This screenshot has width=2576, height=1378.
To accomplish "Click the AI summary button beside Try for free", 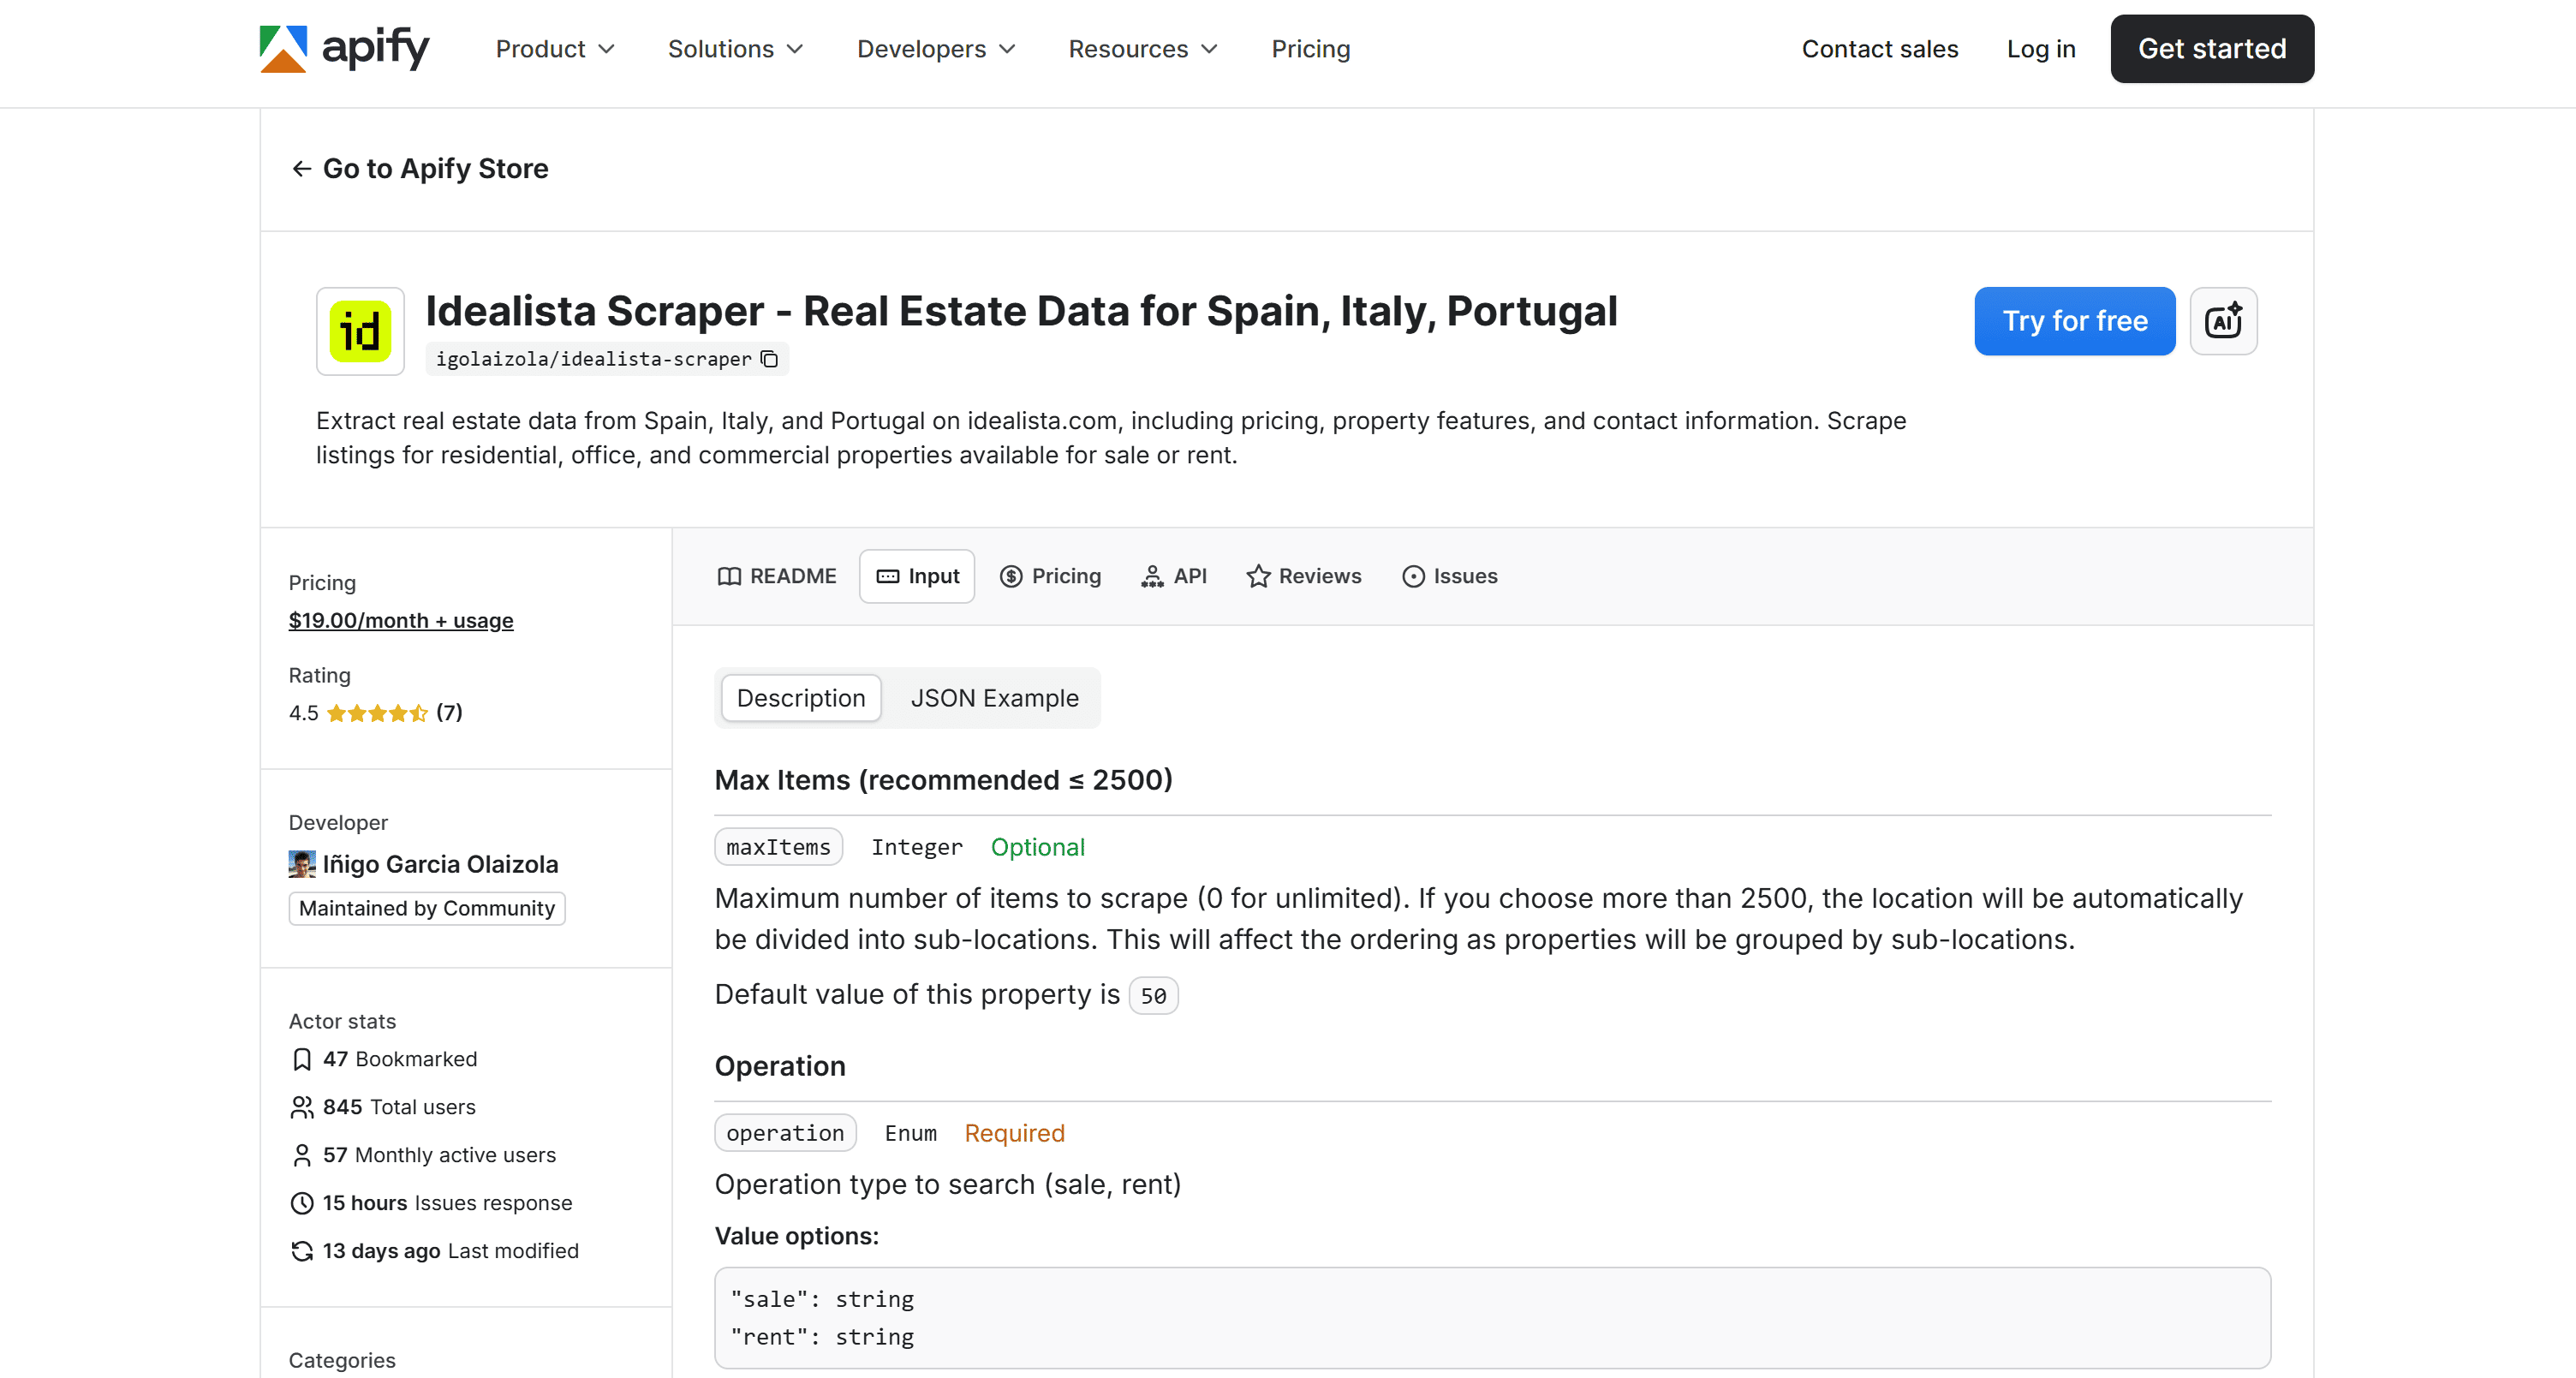I will 2223,321.
